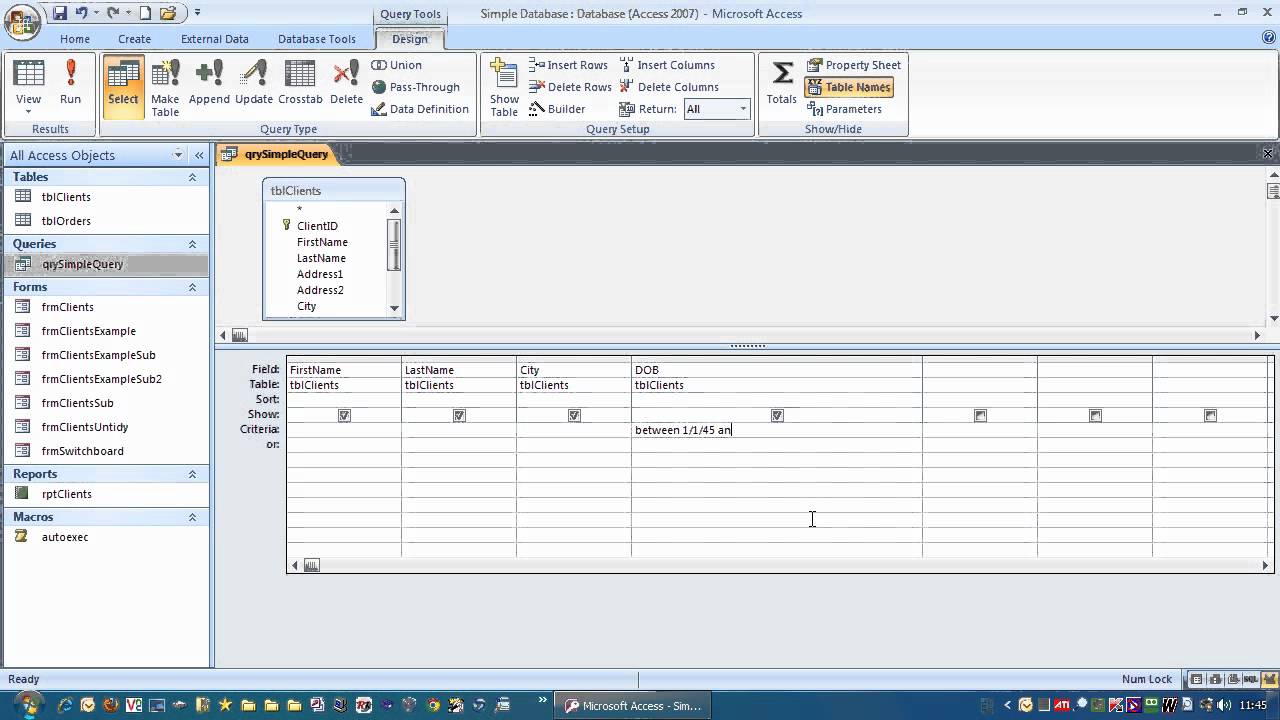Click the DOB criteria input cell
This screenshot has width=1280, height=720.
pos(776,430)
